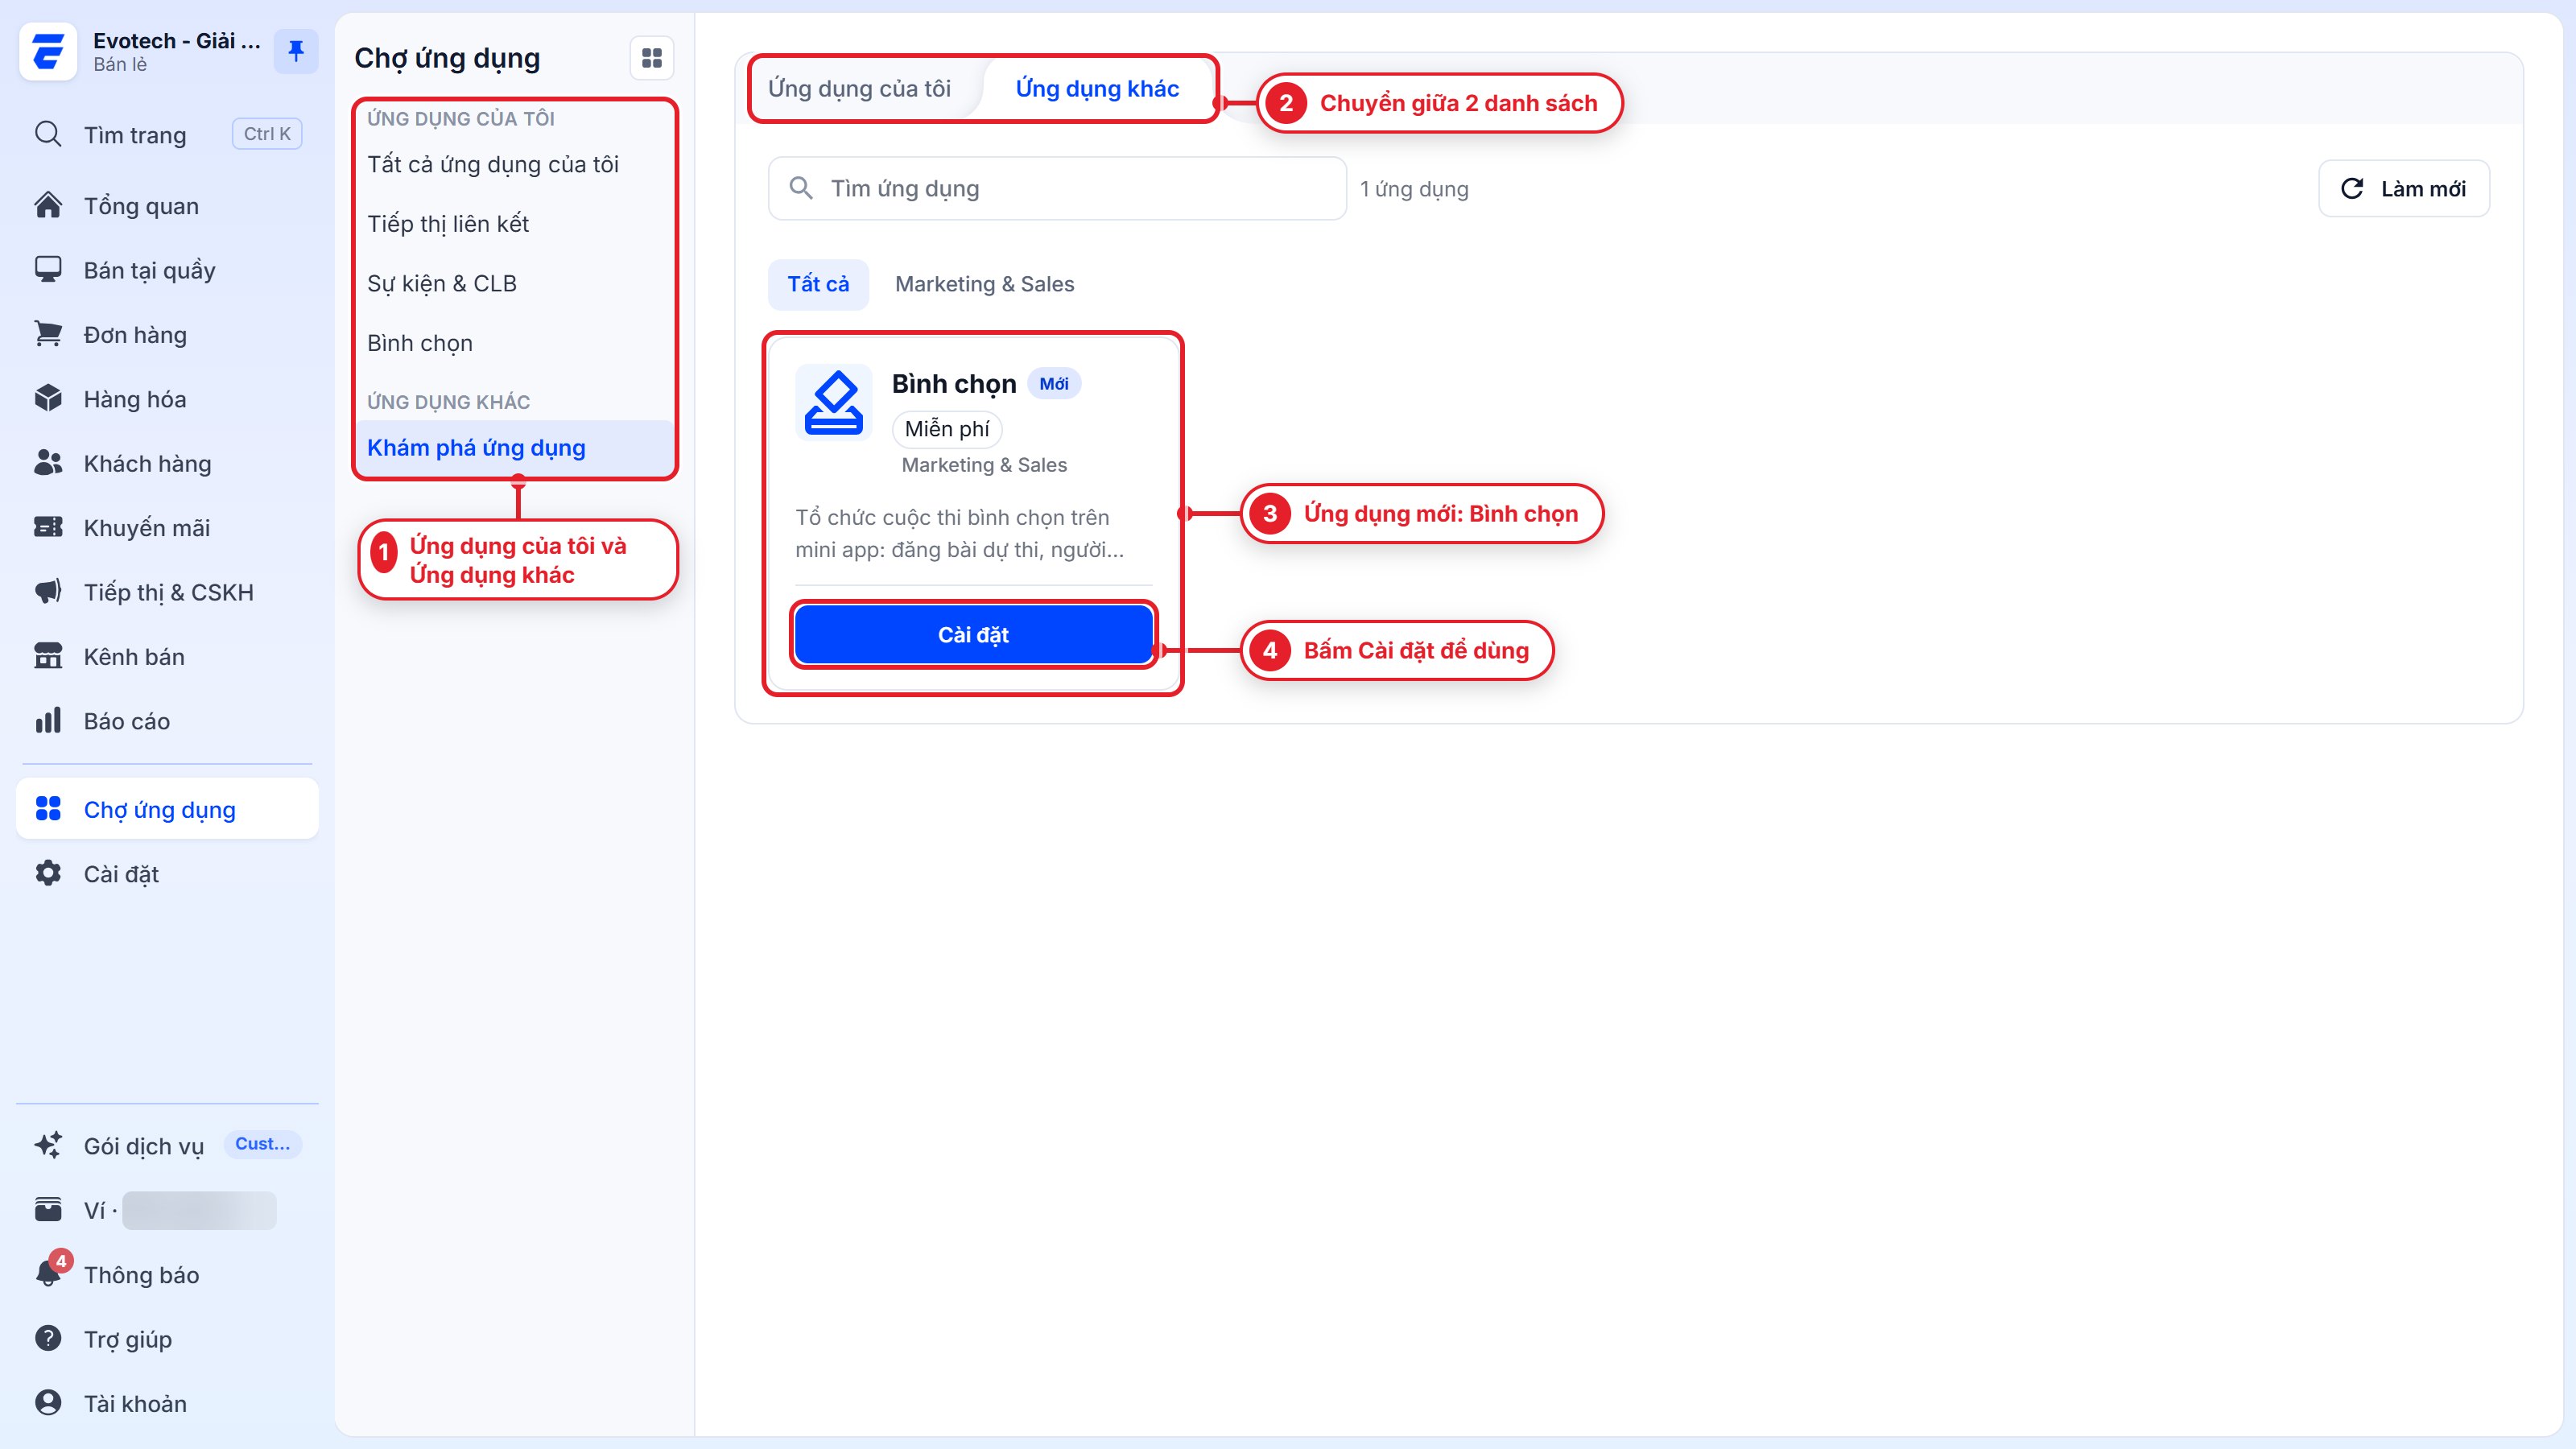Click the Miễn phí price tag
This screenshot has height=1449, width=2576.
click(947, 429)
